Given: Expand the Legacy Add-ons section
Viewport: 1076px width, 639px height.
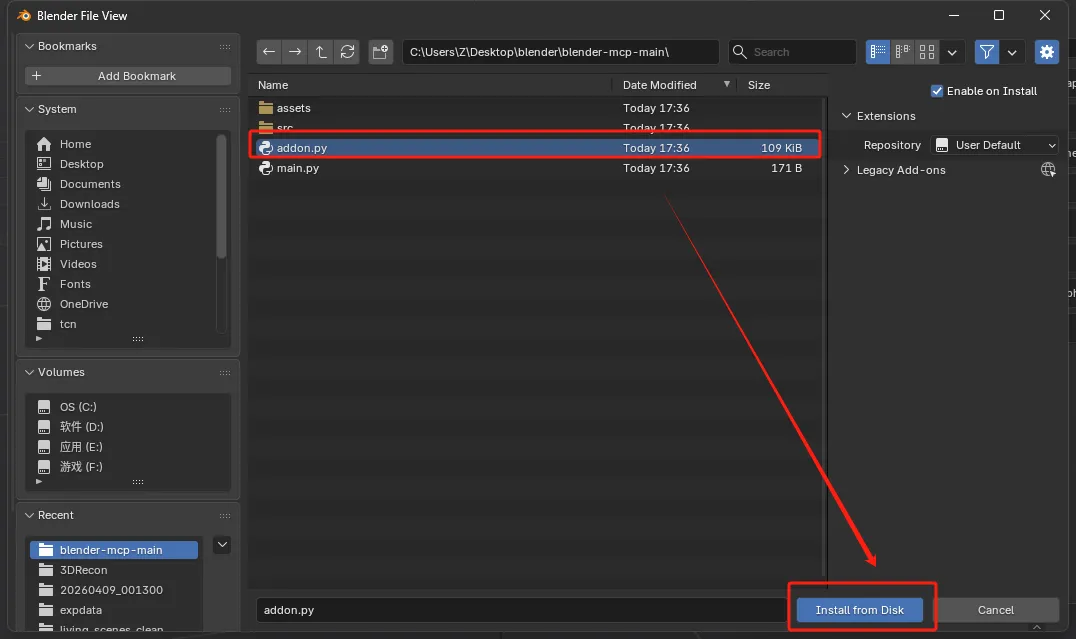Looking at the screenshot, I should tap(846, 170).
